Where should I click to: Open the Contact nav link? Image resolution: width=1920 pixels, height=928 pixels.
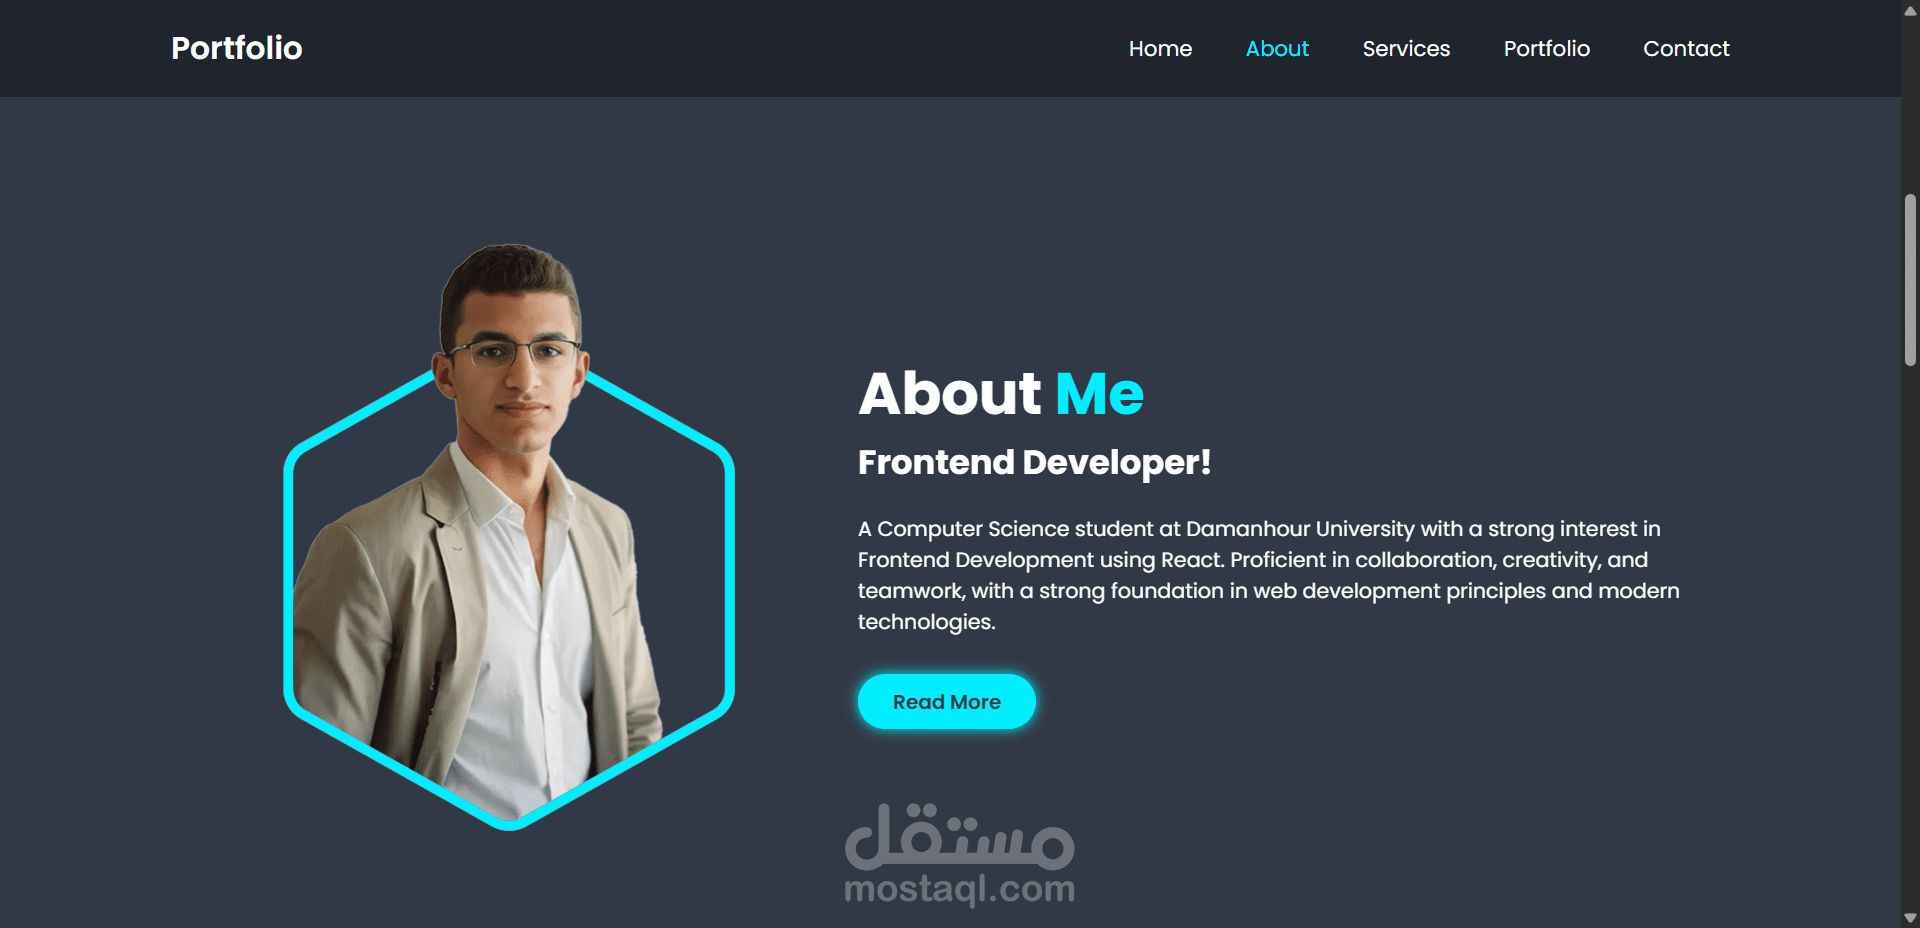1686,48
